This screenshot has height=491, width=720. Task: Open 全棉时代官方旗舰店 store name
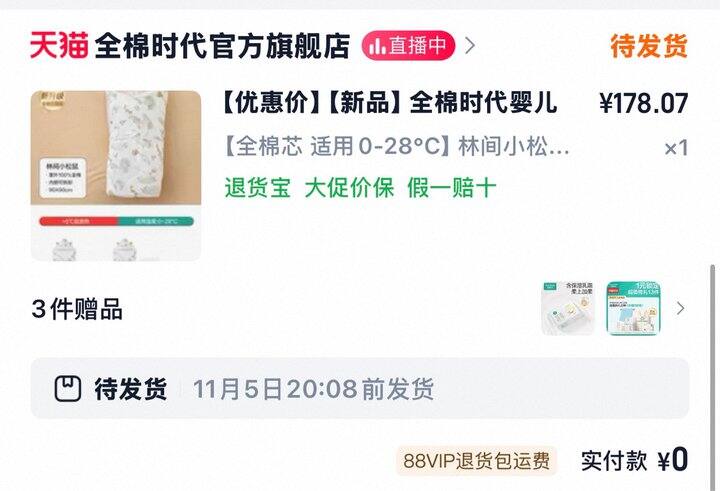click(222, 45)
